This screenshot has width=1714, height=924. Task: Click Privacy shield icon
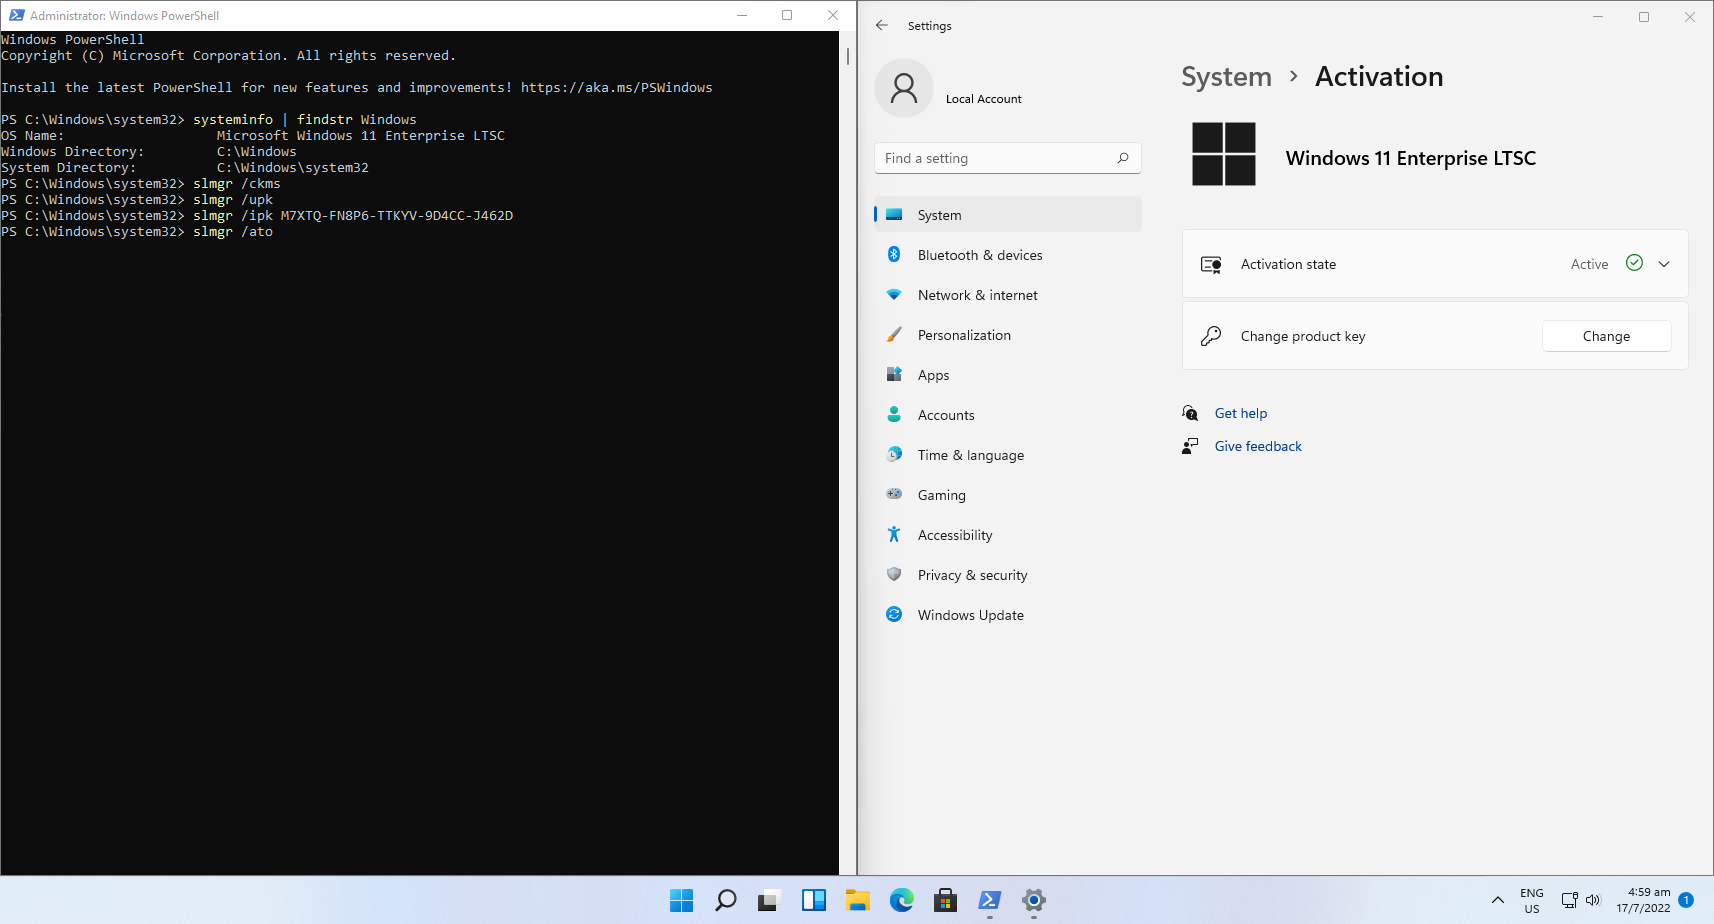pos(894,574)
